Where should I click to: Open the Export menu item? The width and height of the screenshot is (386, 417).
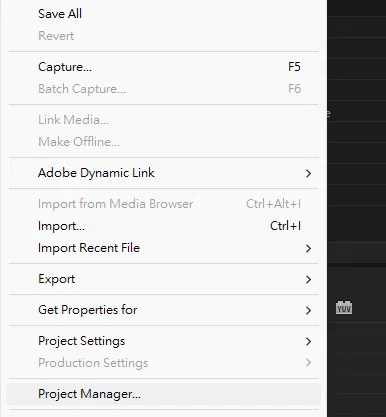pyautogui.click(x=163, y=279)
